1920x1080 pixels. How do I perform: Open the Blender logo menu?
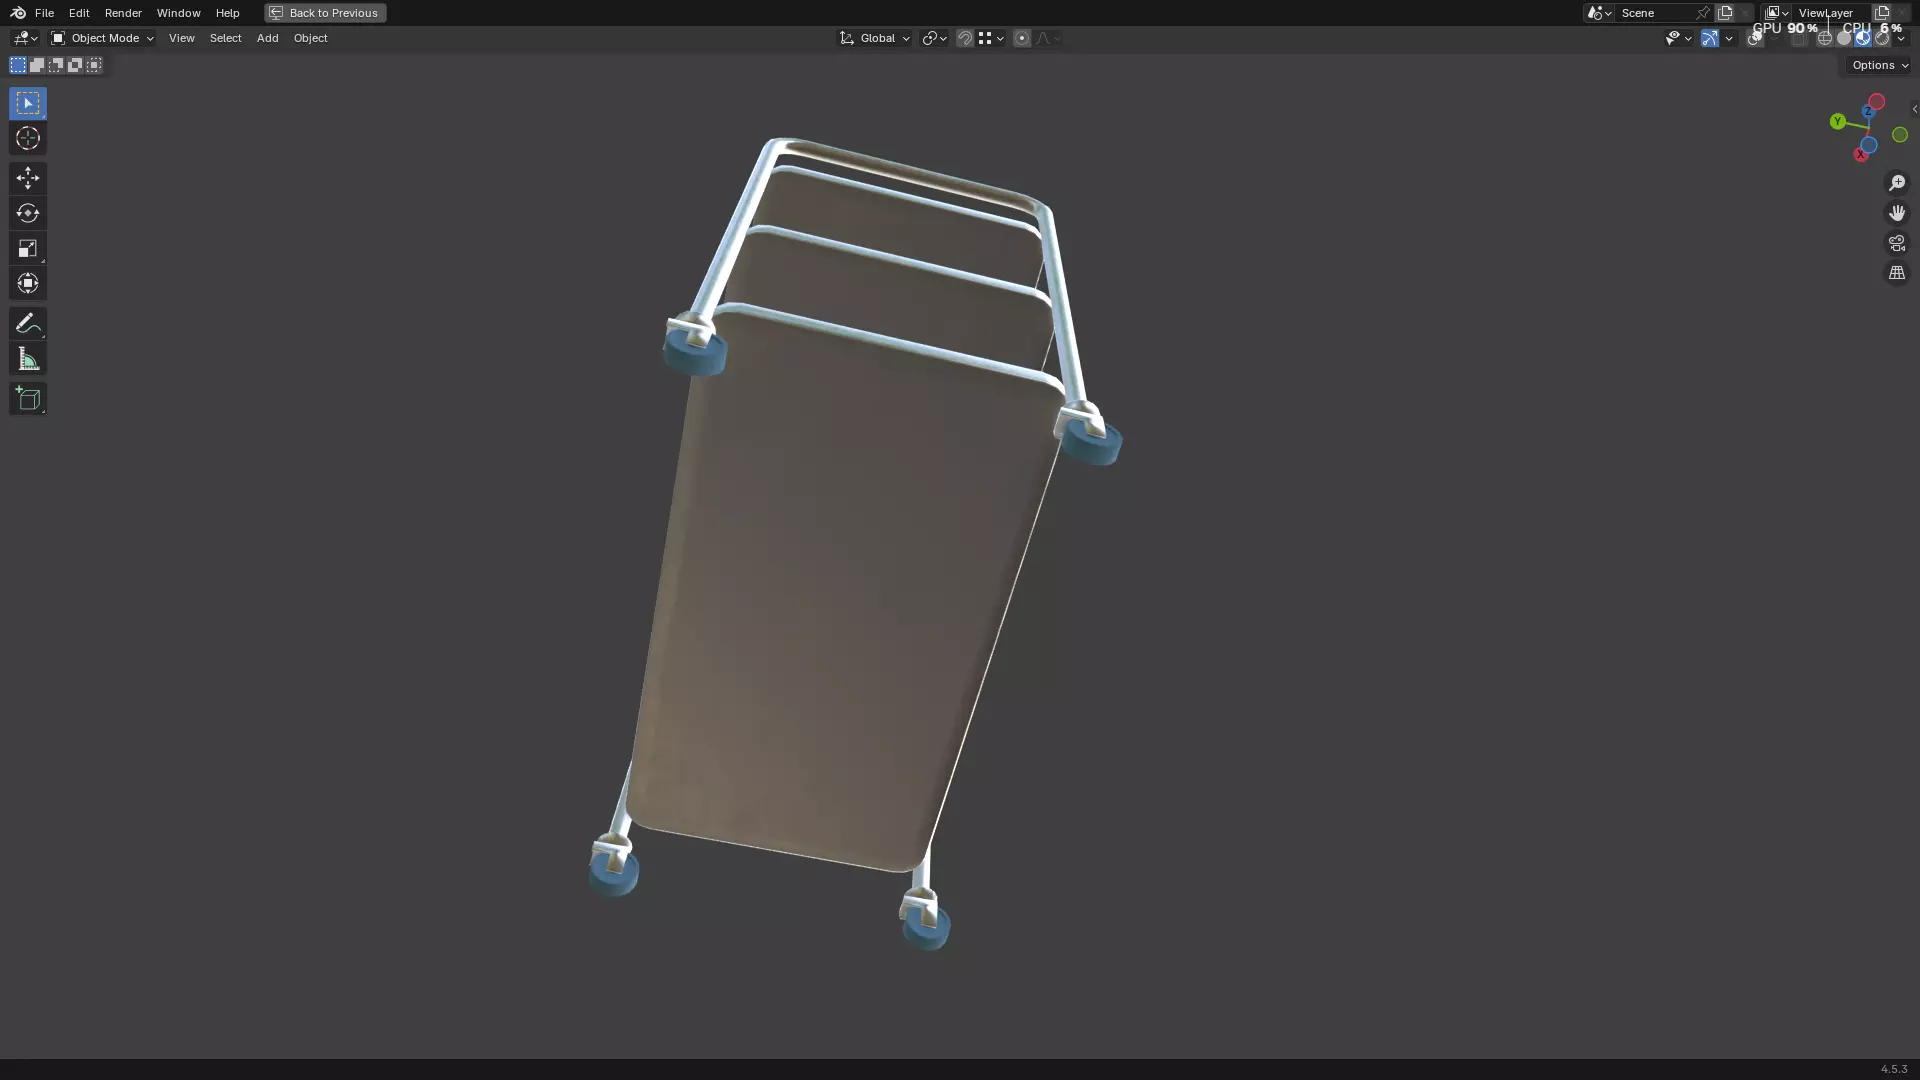[18, 13]
